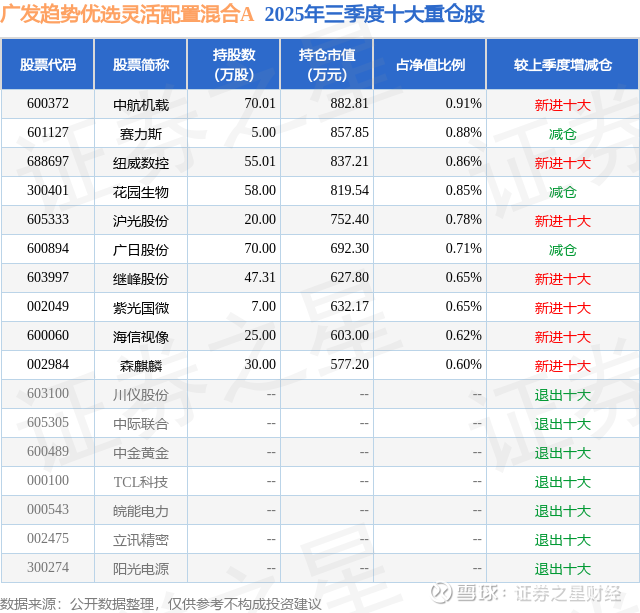
Task: Select the 退出十大 label for 川仪股份
Action: (563, 394)
